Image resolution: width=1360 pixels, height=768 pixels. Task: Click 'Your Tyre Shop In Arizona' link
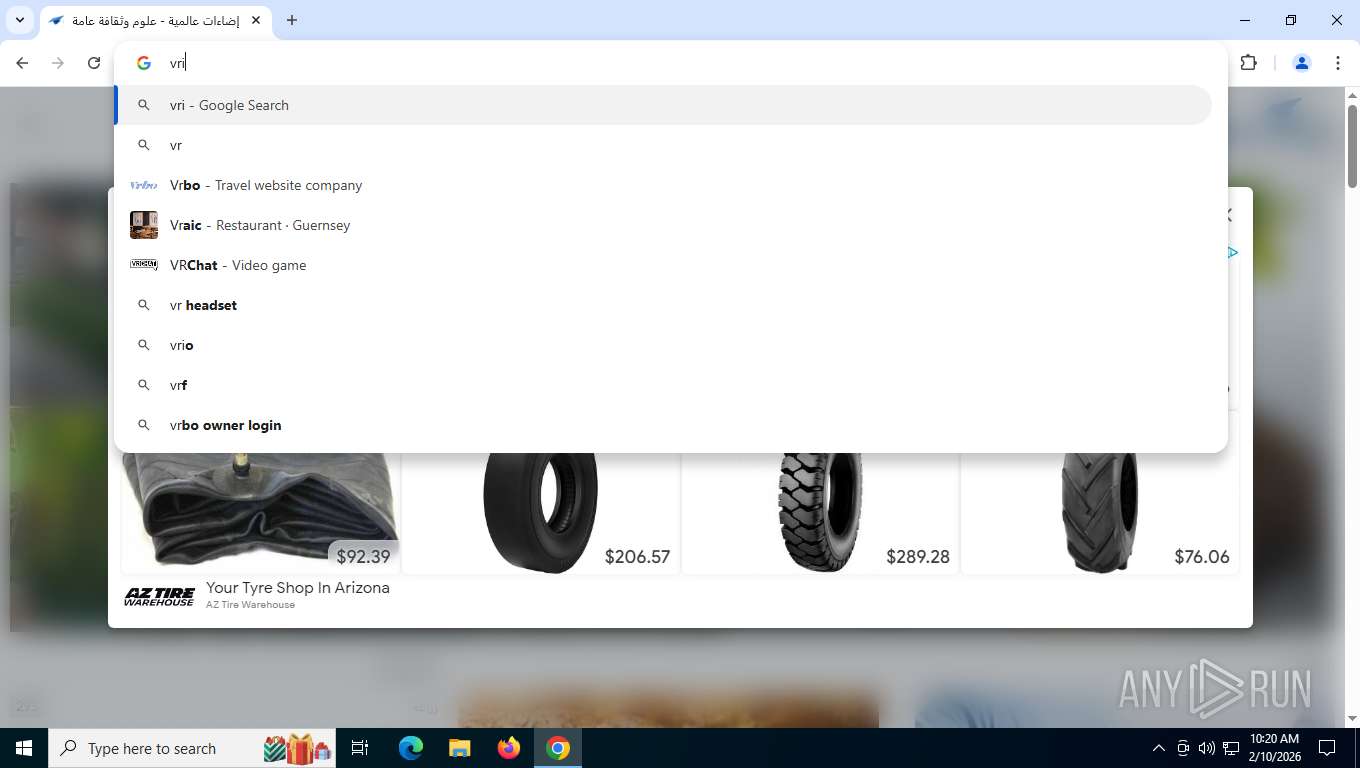click(x=298, y=588)
